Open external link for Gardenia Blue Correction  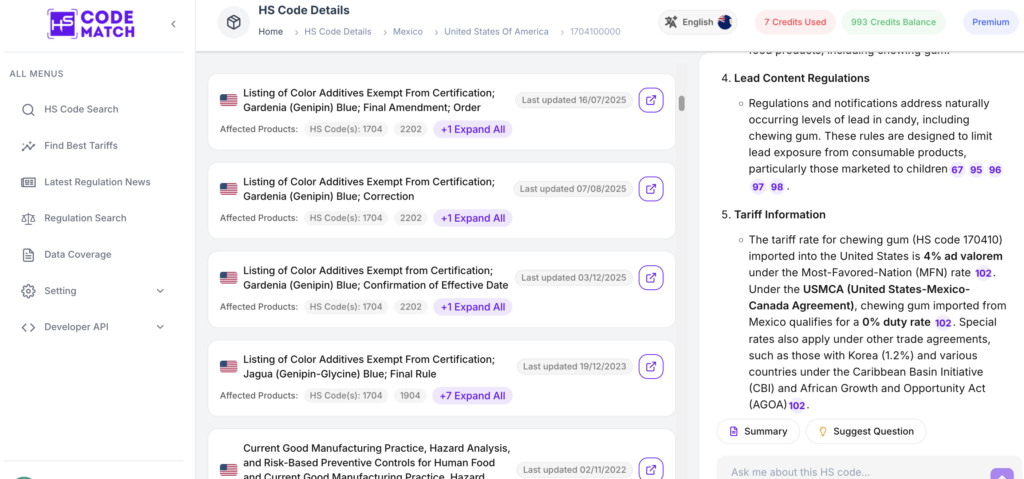(651, 189)
